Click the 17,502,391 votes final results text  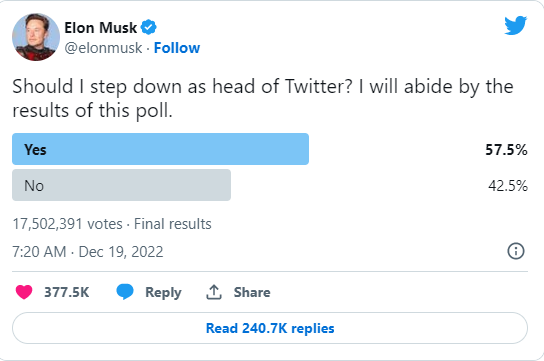coord(112,224)
